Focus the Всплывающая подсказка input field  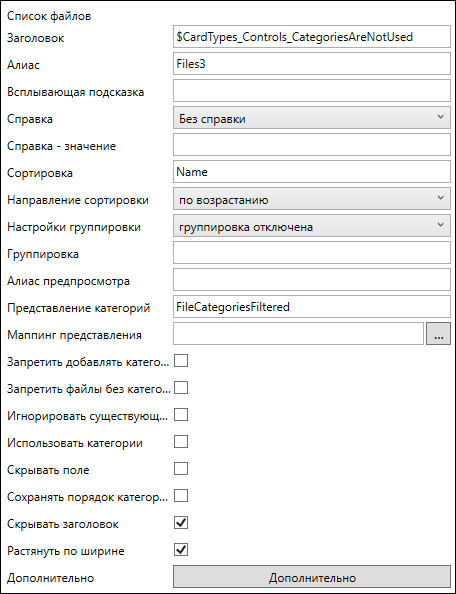click(312, 91)
